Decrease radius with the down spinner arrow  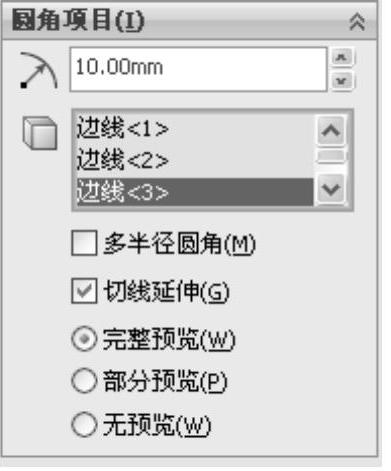point(342,81)
